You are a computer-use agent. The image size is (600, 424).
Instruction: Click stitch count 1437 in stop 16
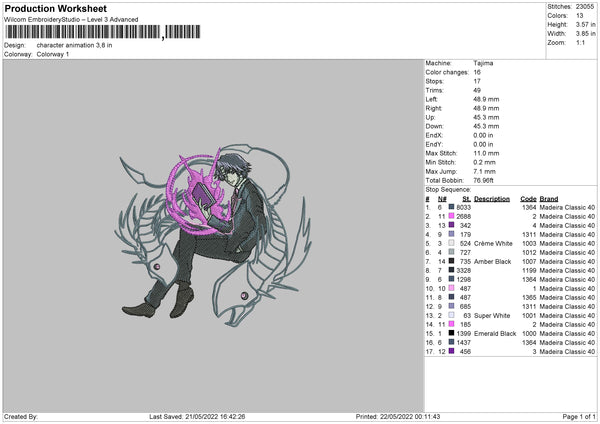(x=463, y=342)
